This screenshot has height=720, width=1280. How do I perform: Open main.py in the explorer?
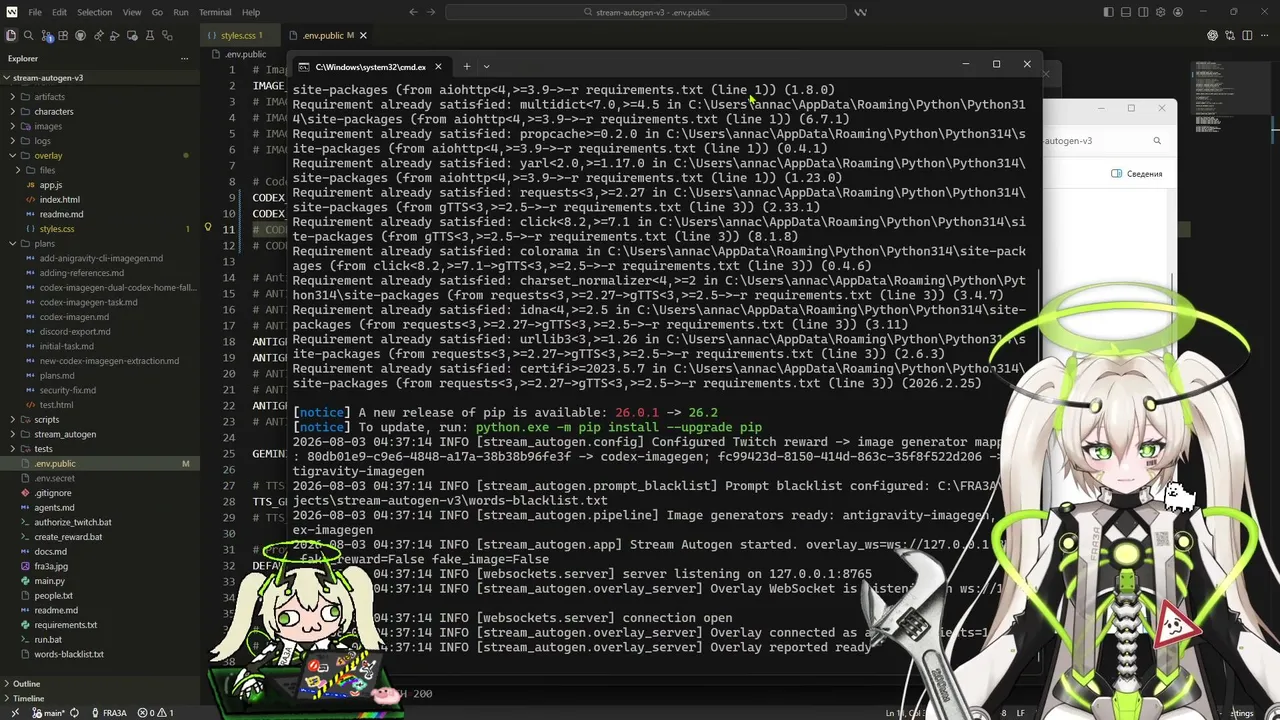pos(100,581)
